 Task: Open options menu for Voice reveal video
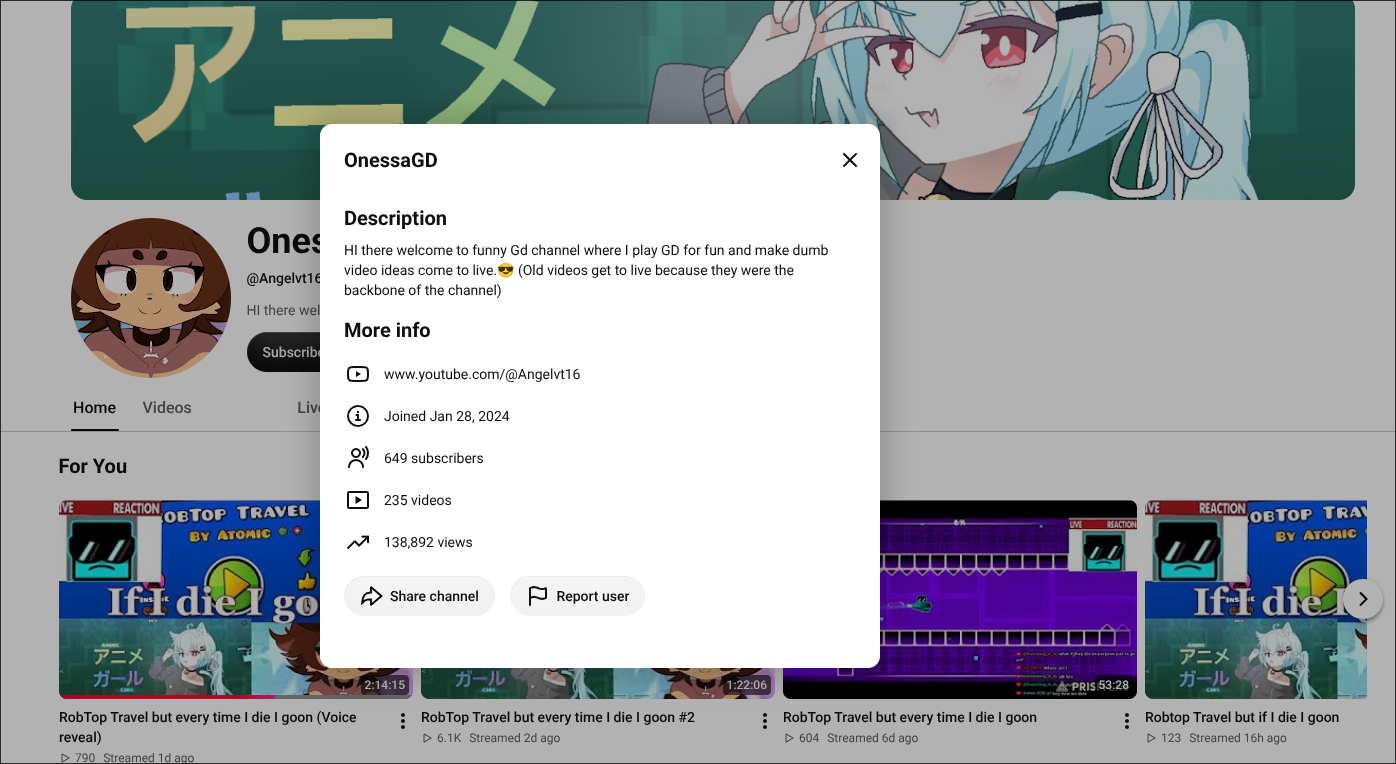tap(403, 721)
